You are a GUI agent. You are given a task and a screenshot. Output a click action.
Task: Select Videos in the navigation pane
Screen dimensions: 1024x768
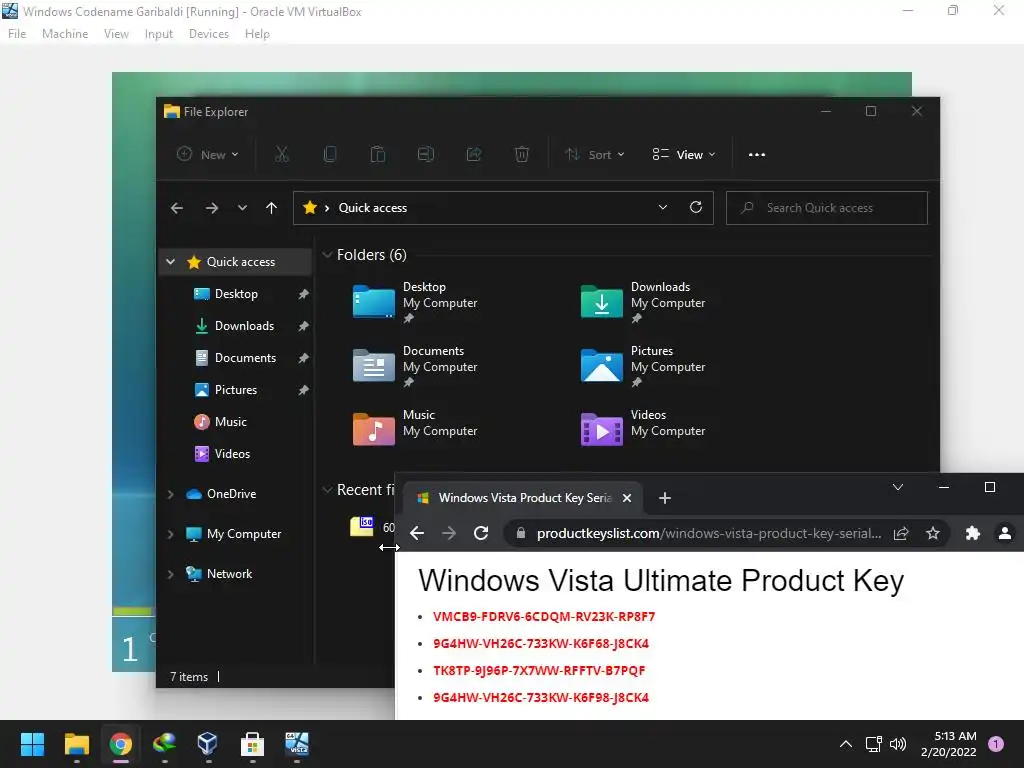click(236, 454)
